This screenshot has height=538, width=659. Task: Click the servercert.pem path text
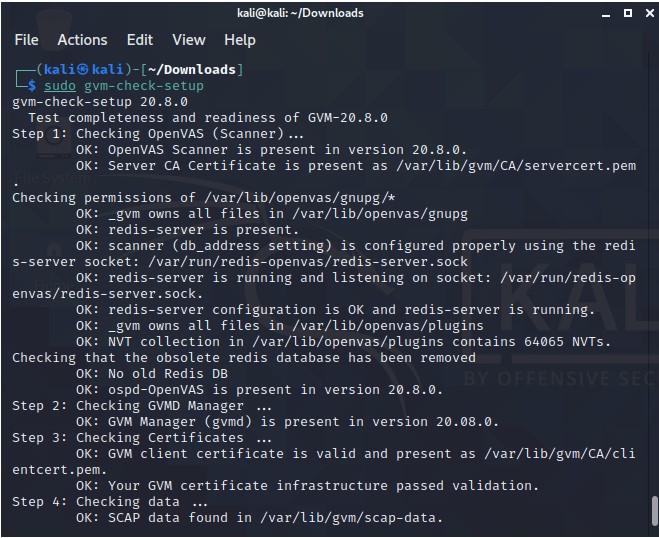click(x=516, y=166)
